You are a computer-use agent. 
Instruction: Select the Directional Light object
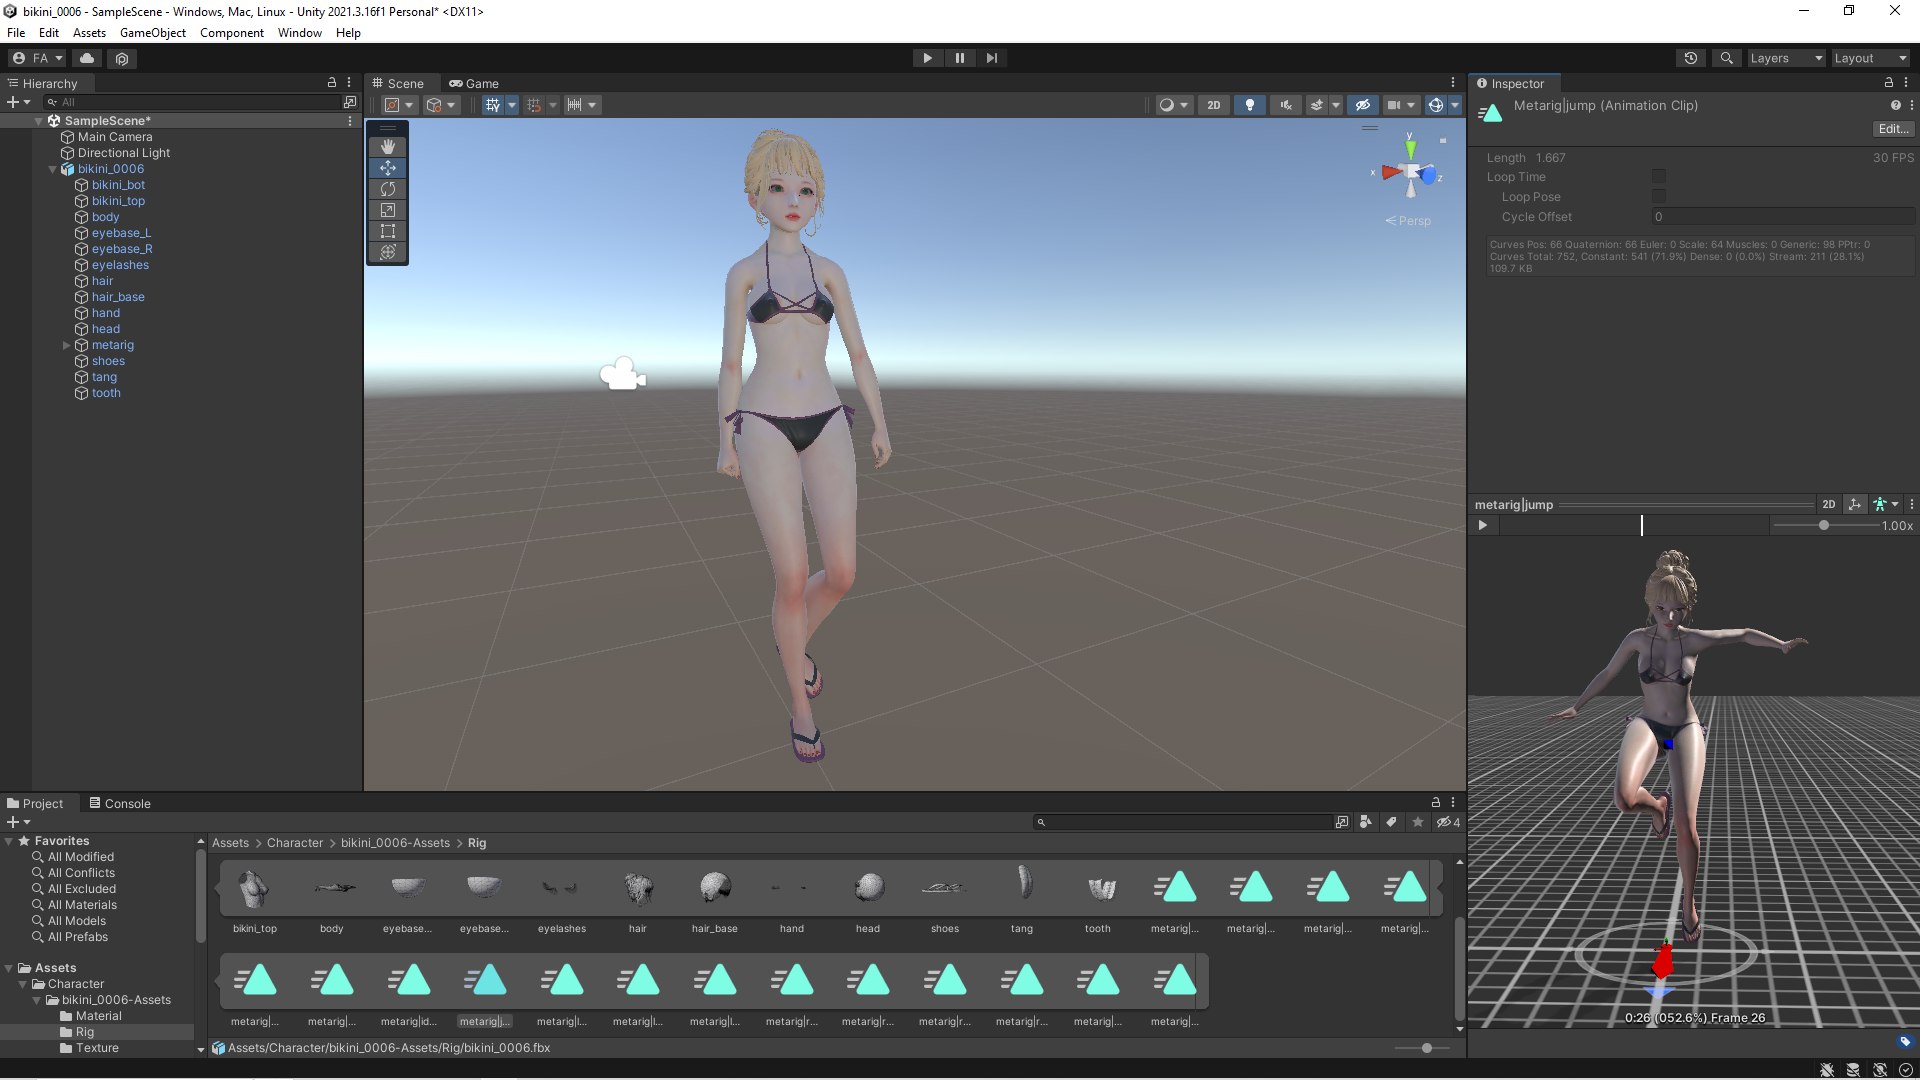[x=123, y=153]
